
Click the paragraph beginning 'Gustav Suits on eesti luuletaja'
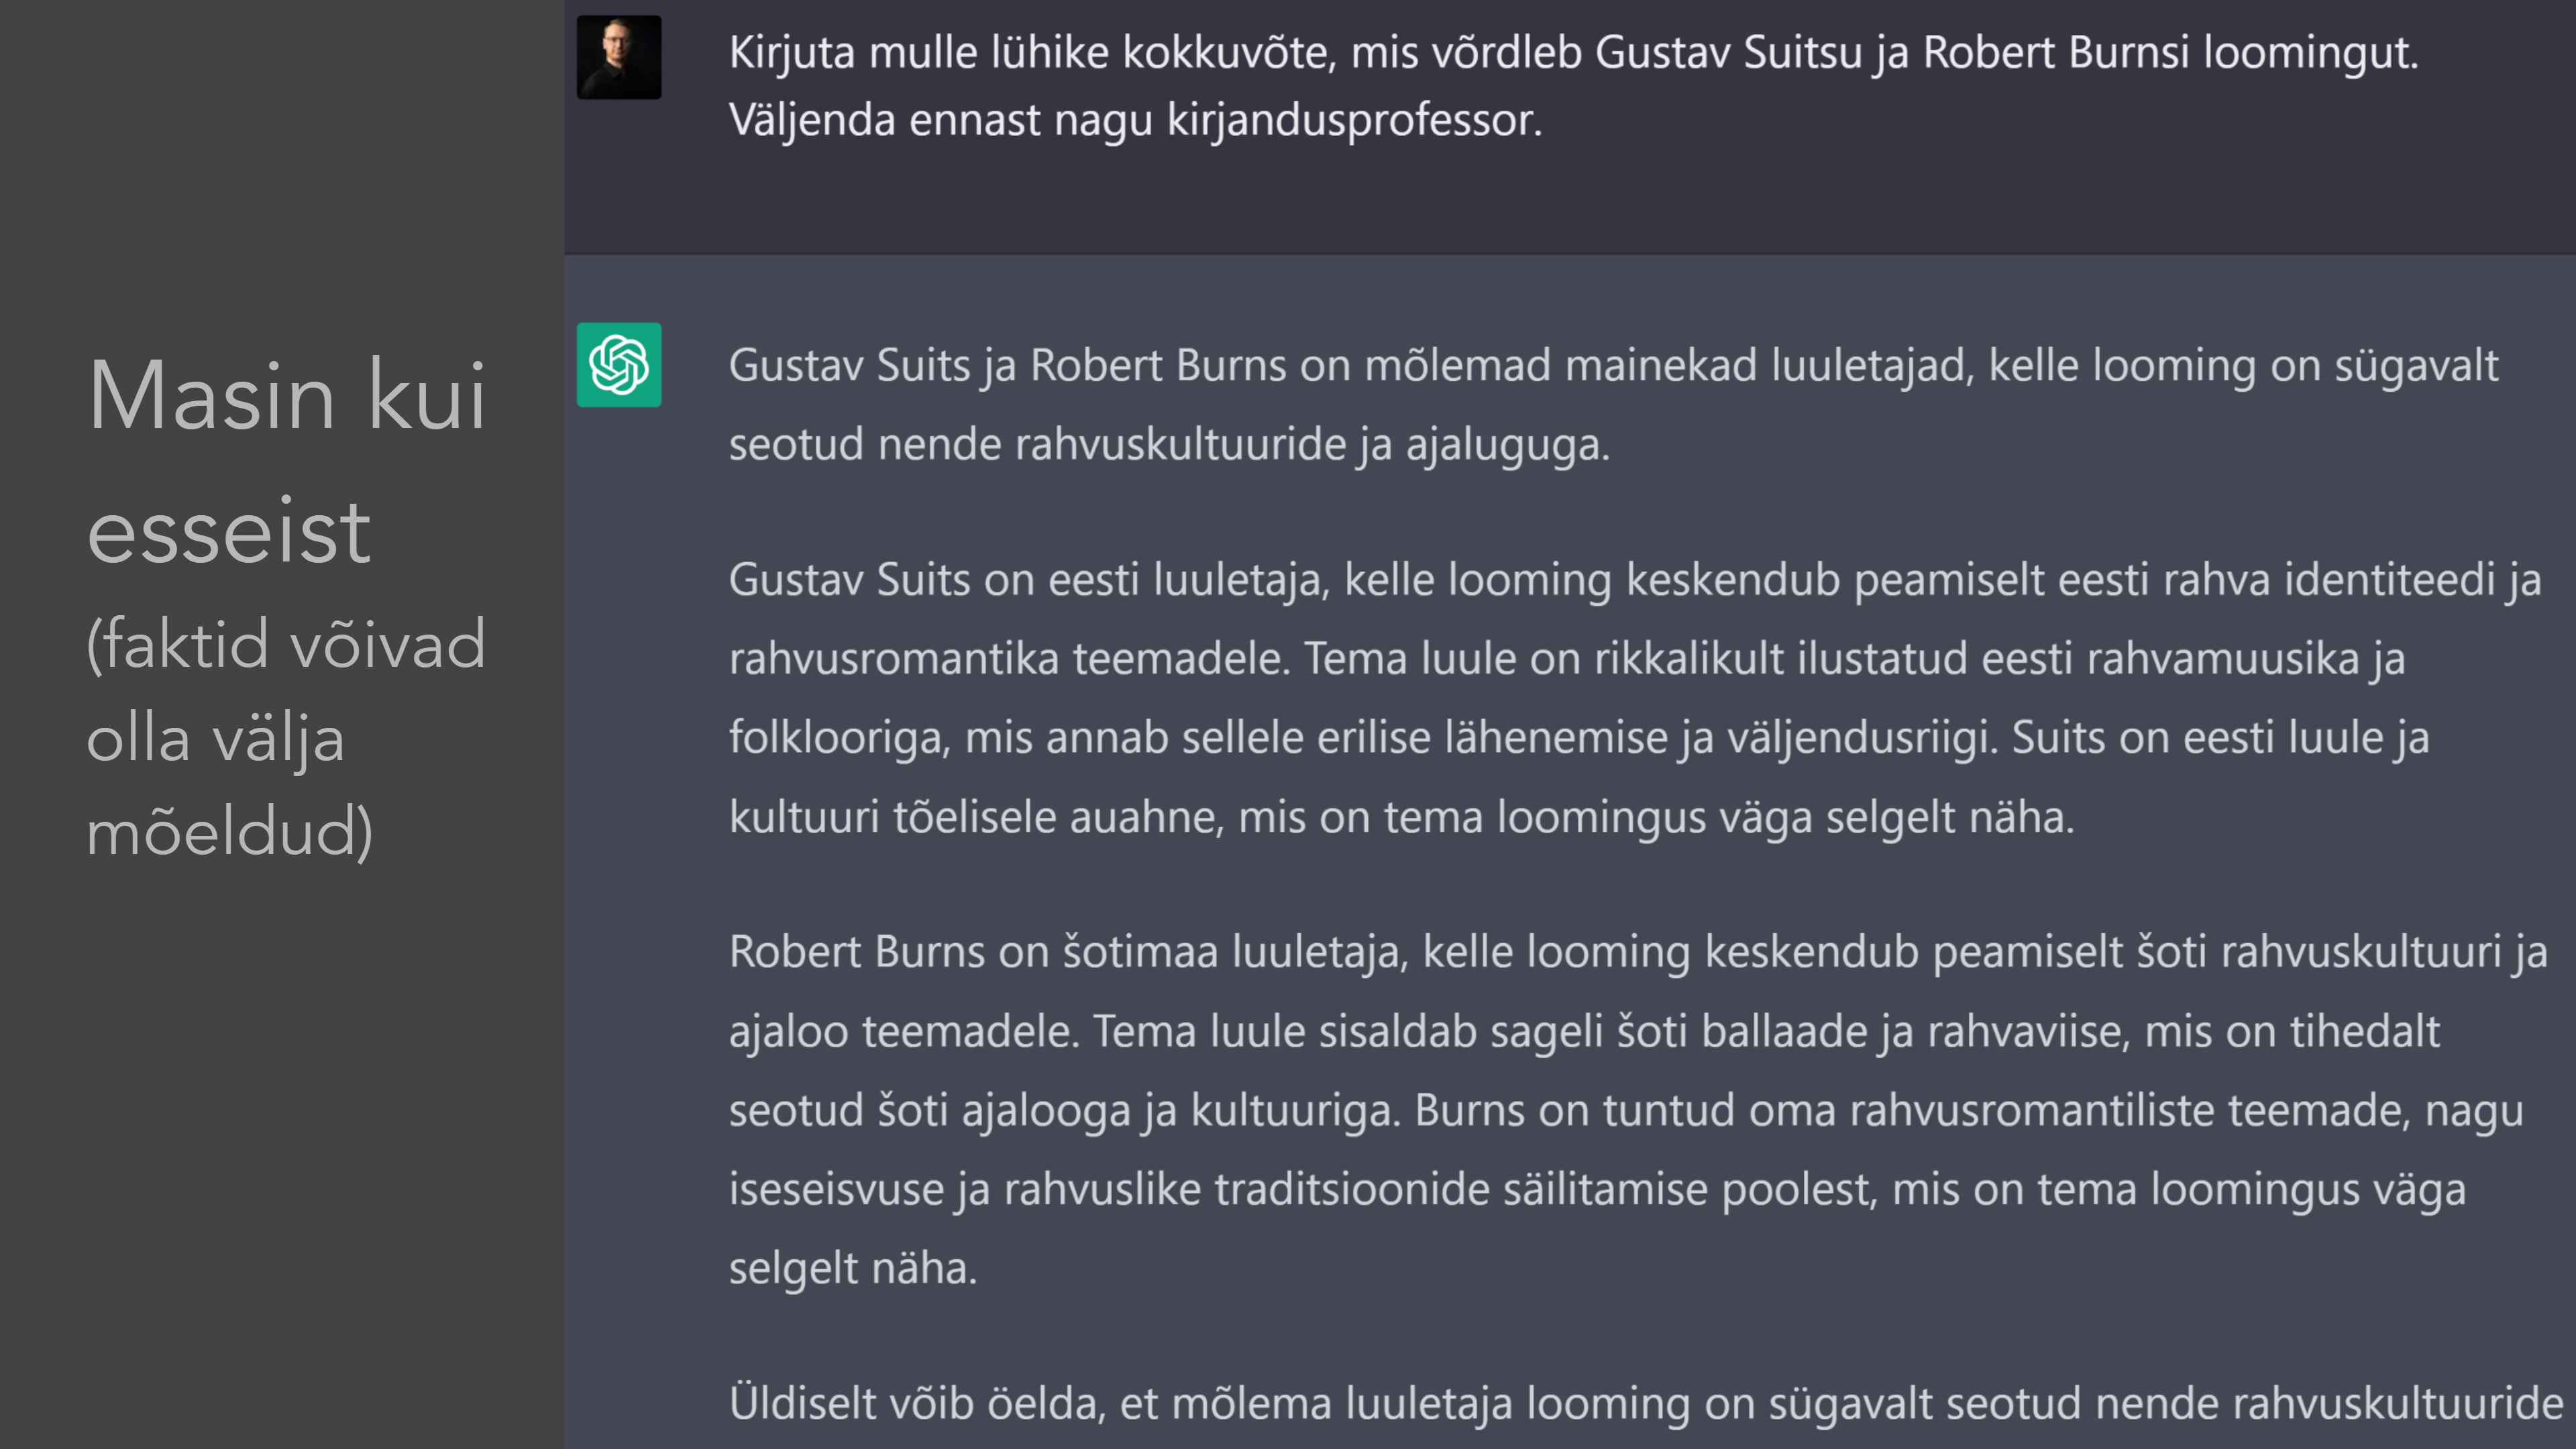[1634, 698]
